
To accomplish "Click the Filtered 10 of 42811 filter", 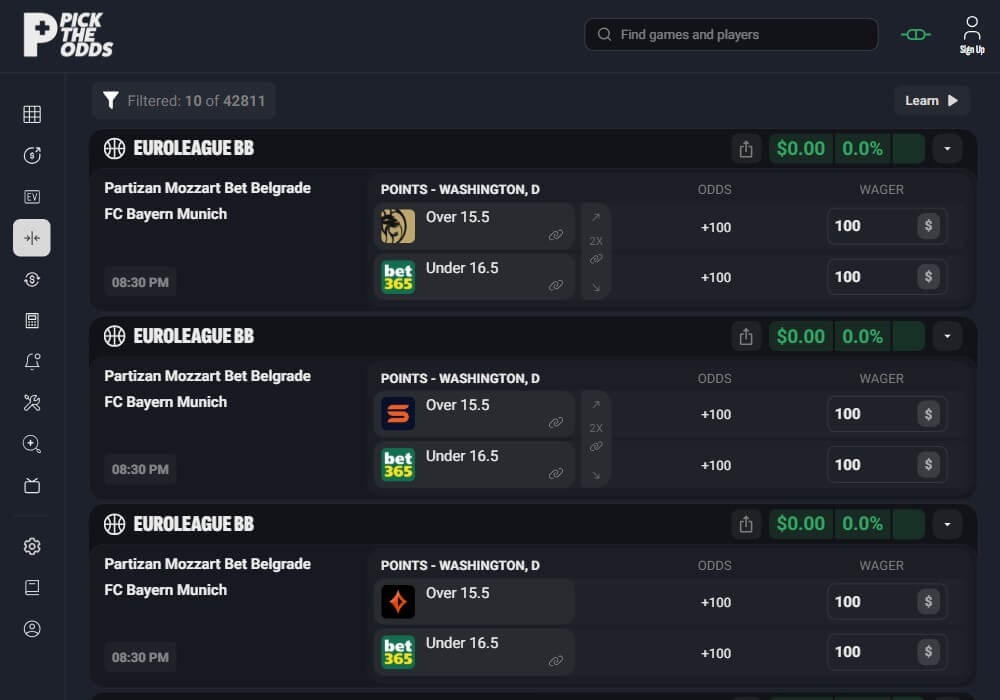I will [183, 100].
